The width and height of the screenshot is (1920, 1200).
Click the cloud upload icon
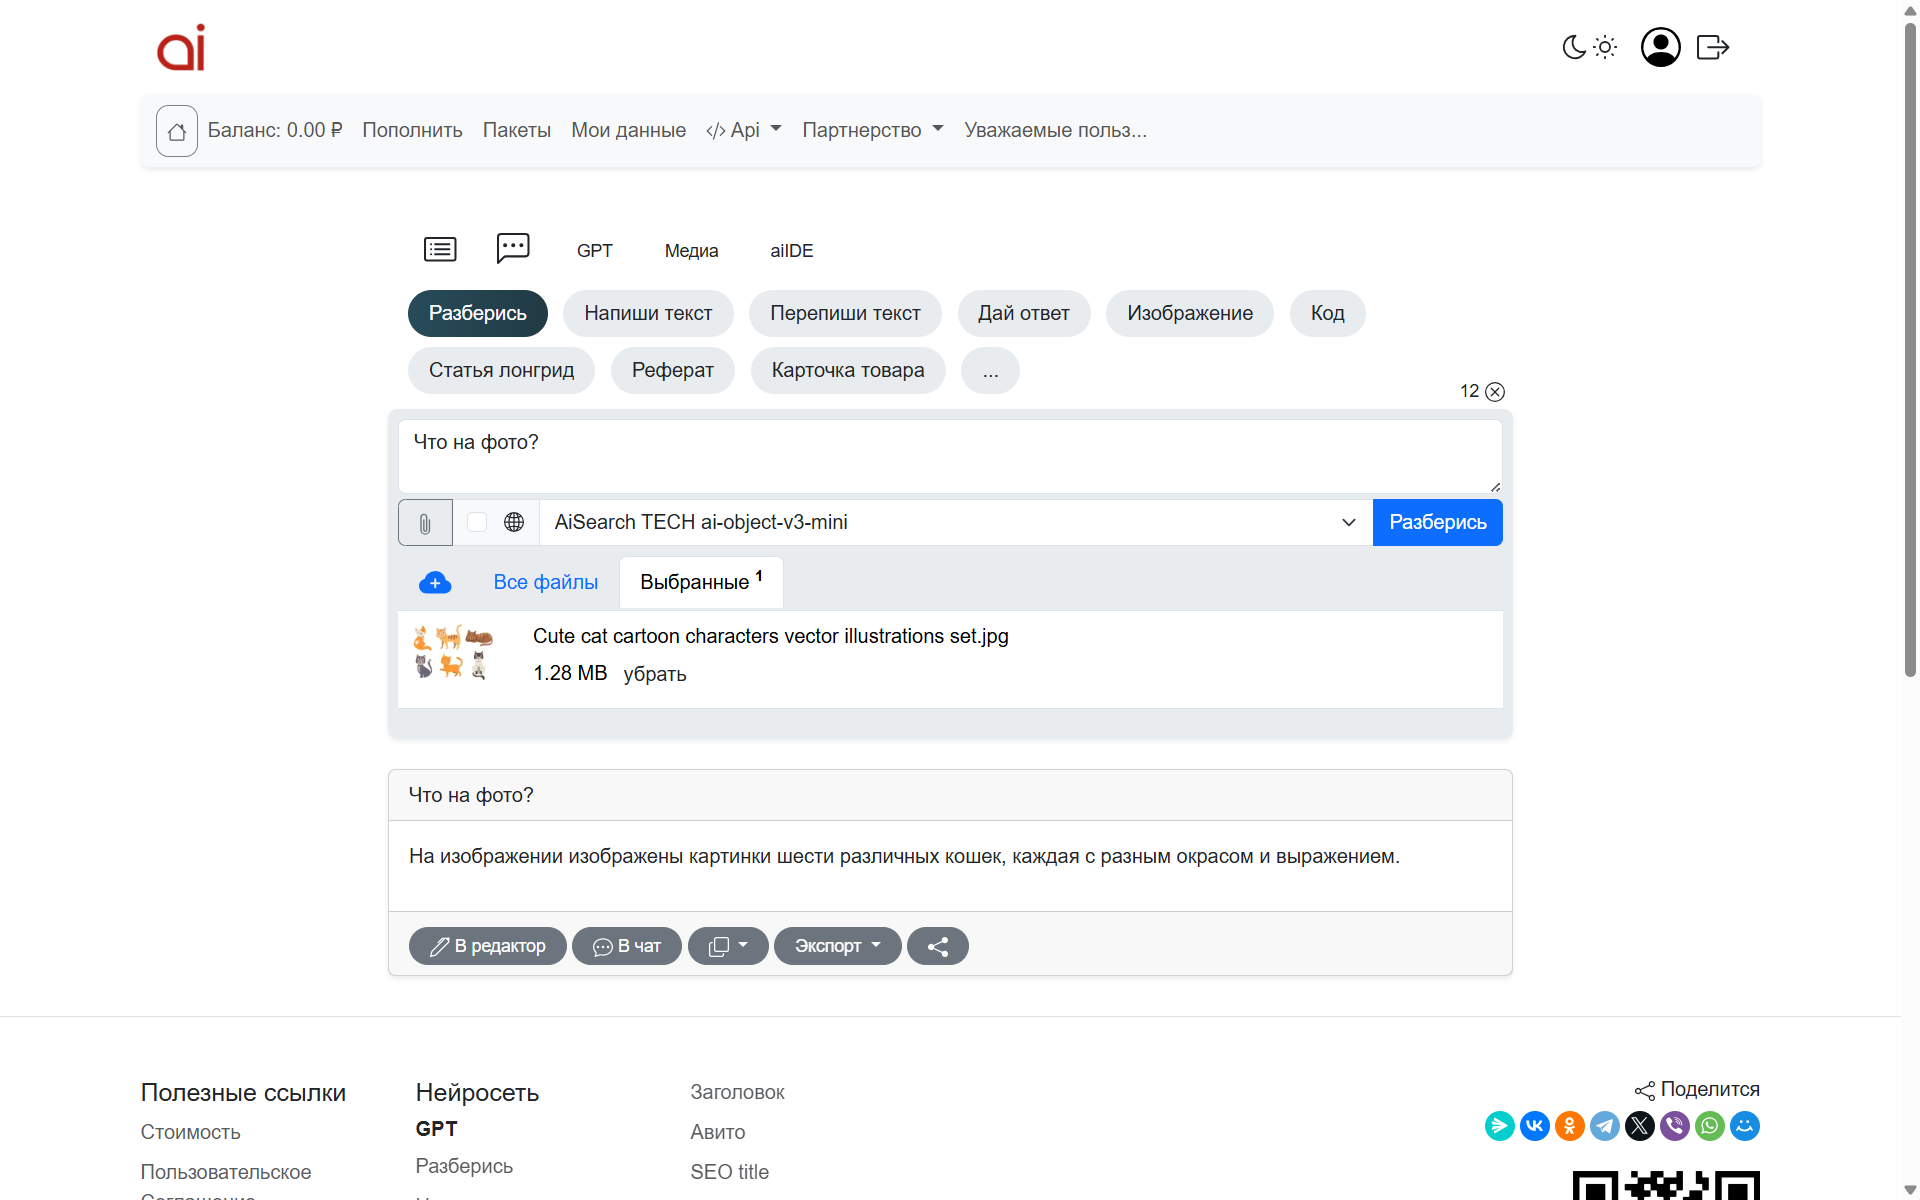pos(435,583)
